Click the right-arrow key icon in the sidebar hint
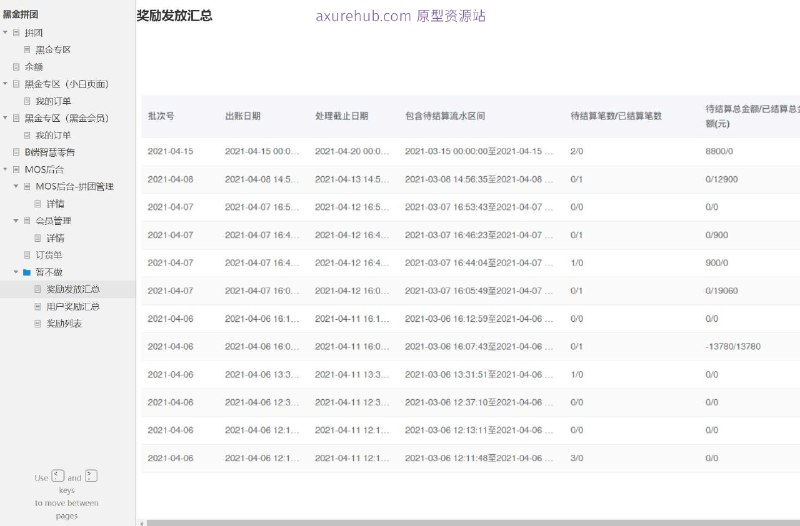Viewport: 800px width, 526px height. click(x=91, y=476)
